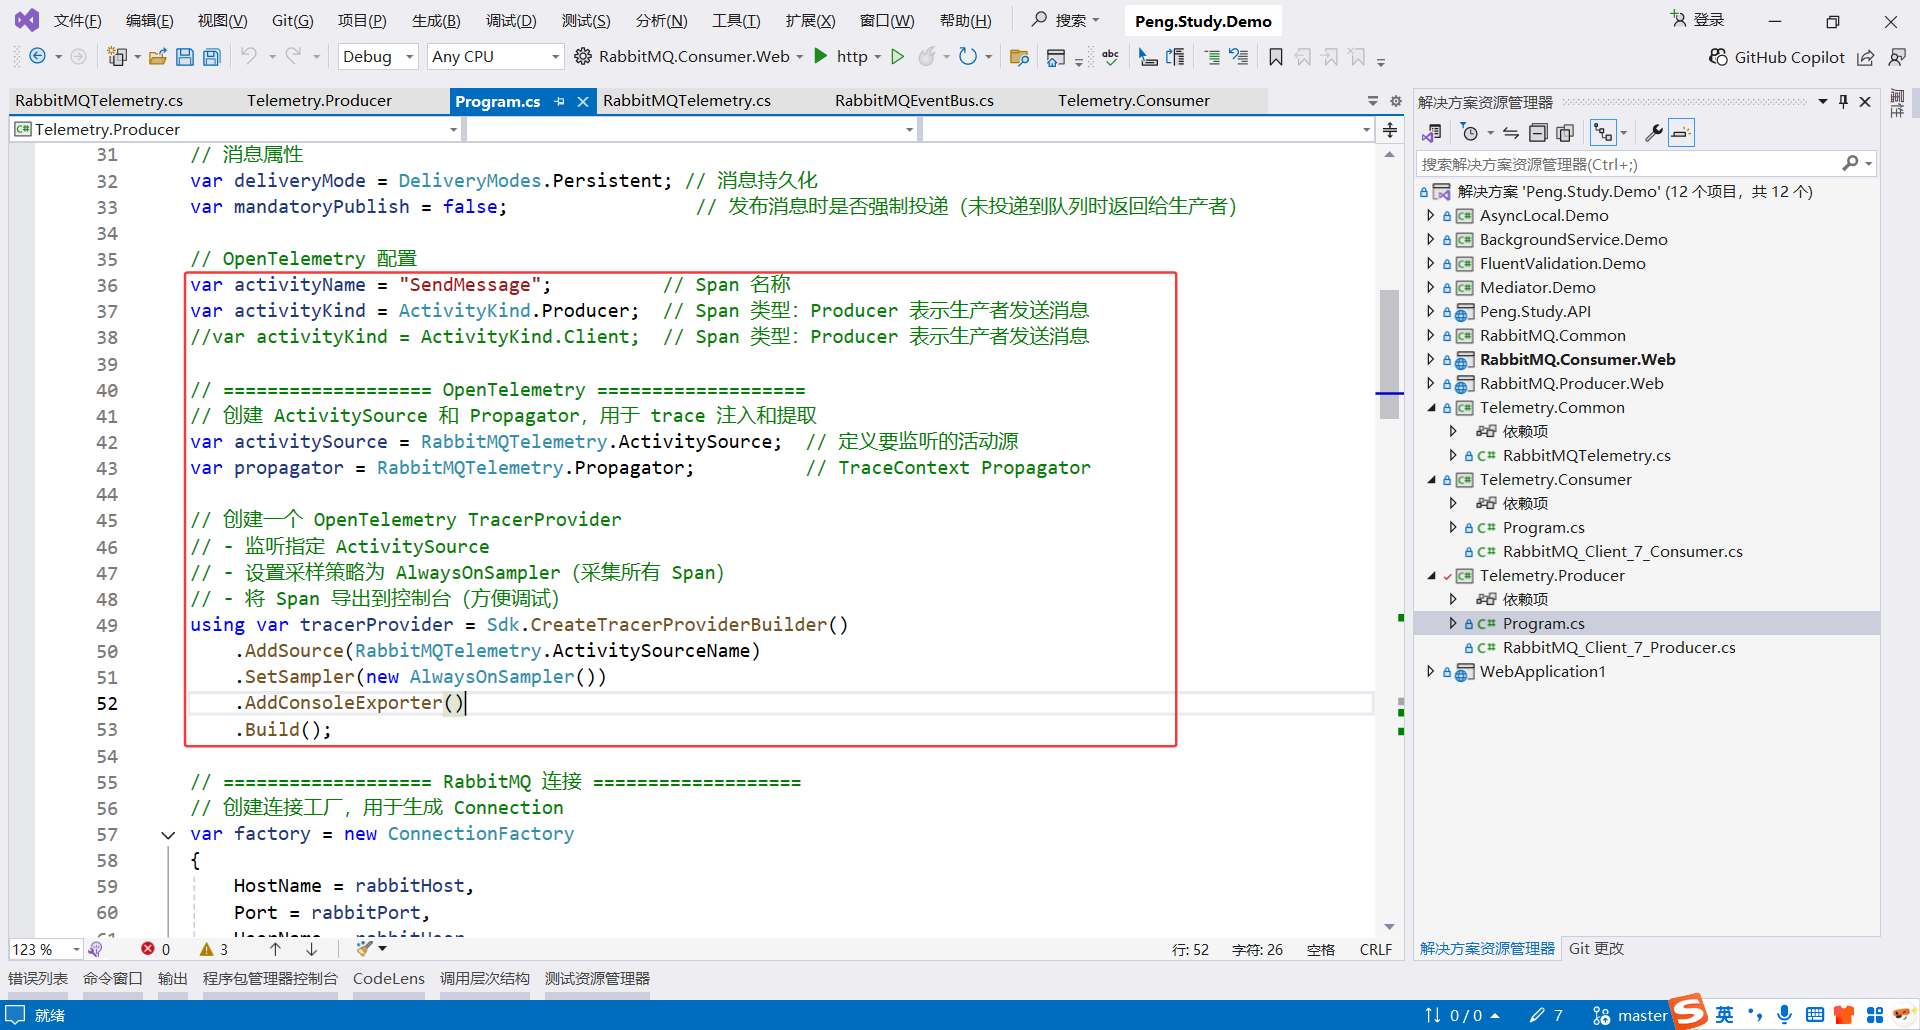The height and width of the screenshot is (1030, 1920).
Task: Click the split editor icon
Action: click(x=1390, y=130)
